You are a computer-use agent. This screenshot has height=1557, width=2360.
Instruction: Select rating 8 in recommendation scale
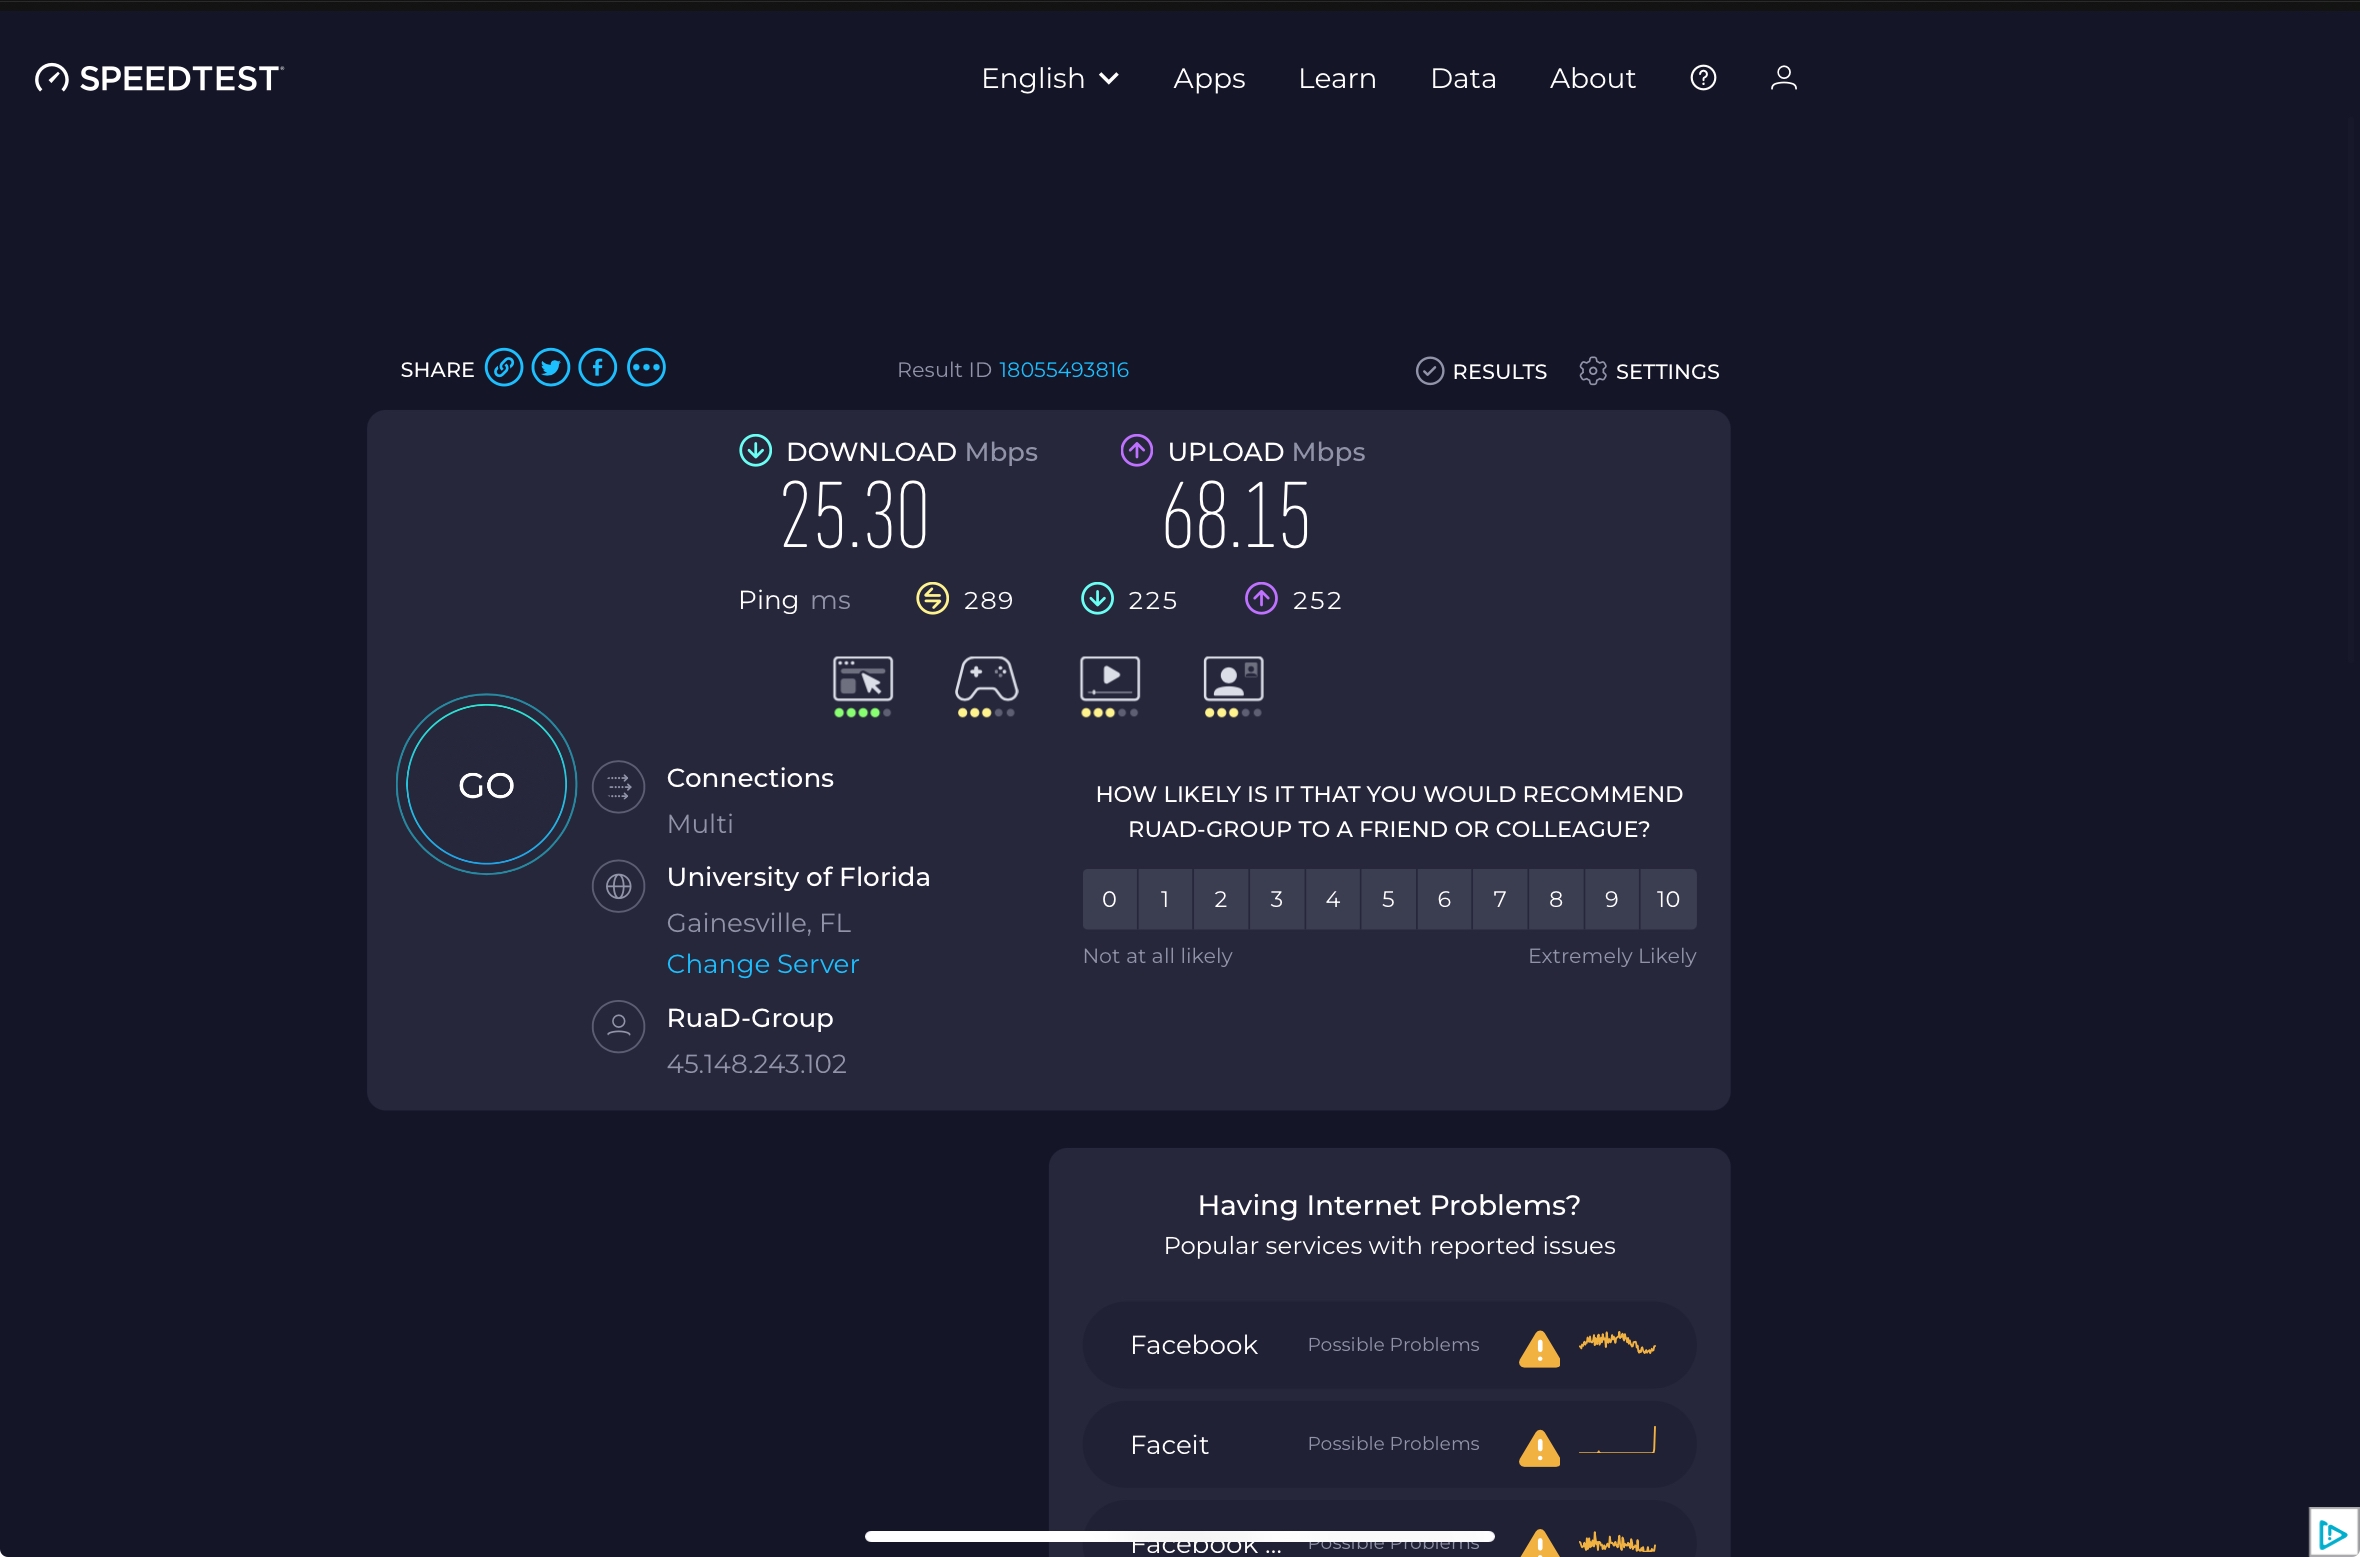[x=1556, y=899]
